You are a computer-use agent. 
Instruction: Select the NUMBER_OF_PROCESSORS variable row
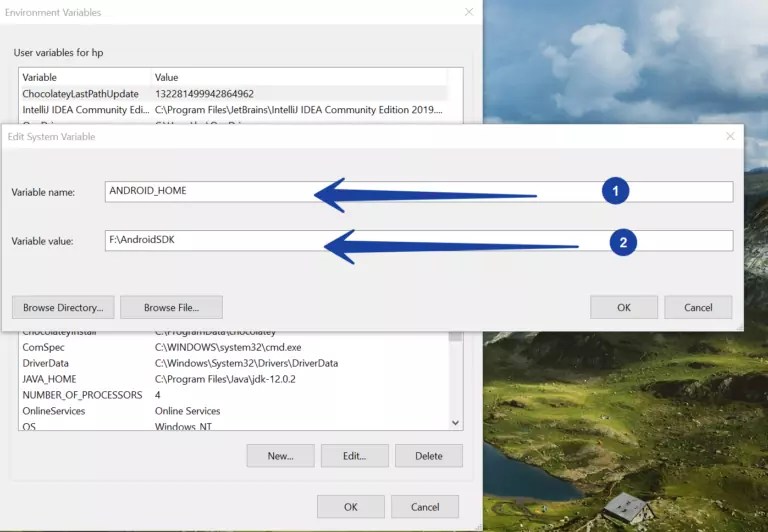click(x=234, y=395)
